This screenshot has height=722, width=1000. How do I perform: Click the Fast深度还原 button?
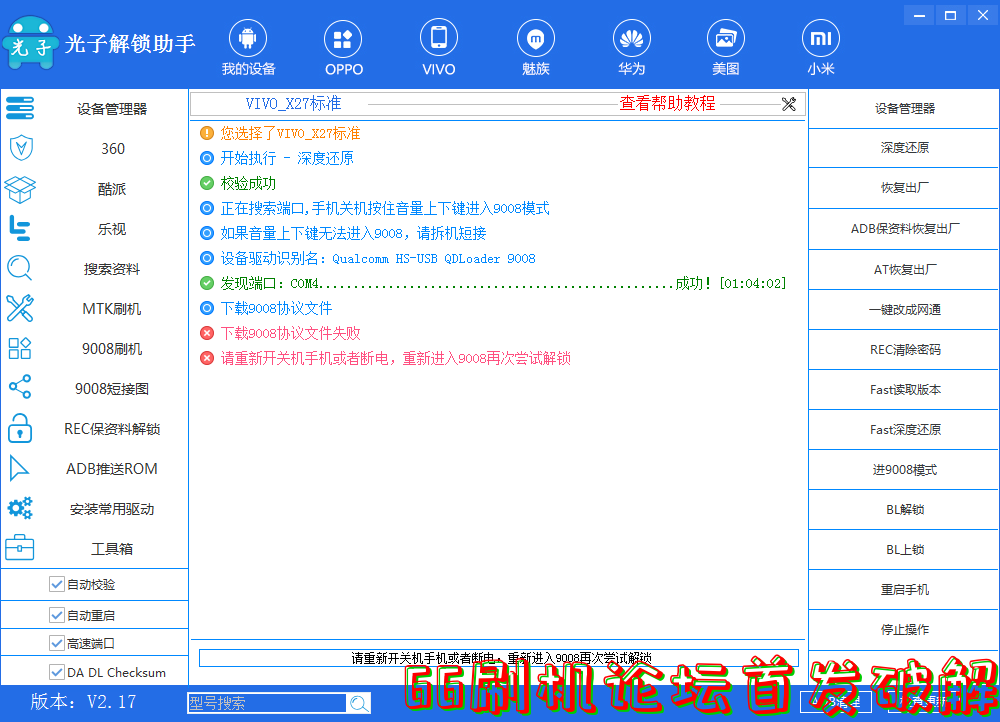[904, 430]
